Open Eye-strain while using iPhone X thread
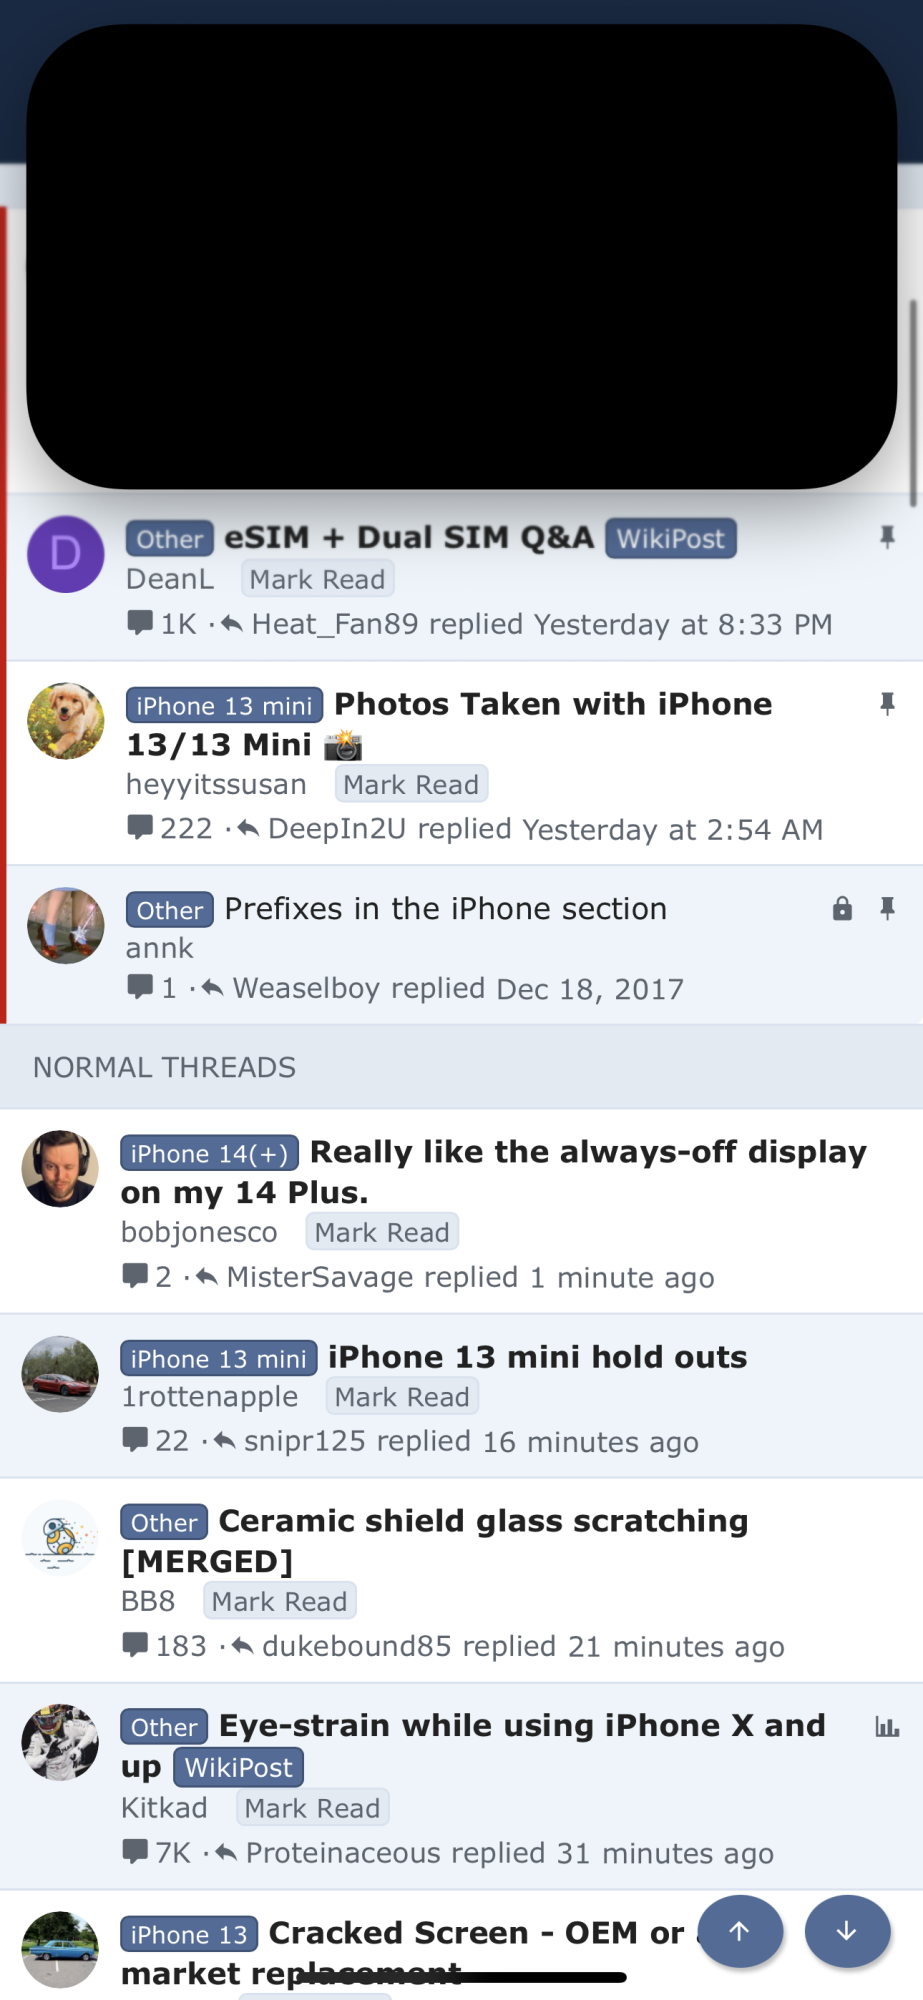Screen dimensions: 923x2000 473,1746
